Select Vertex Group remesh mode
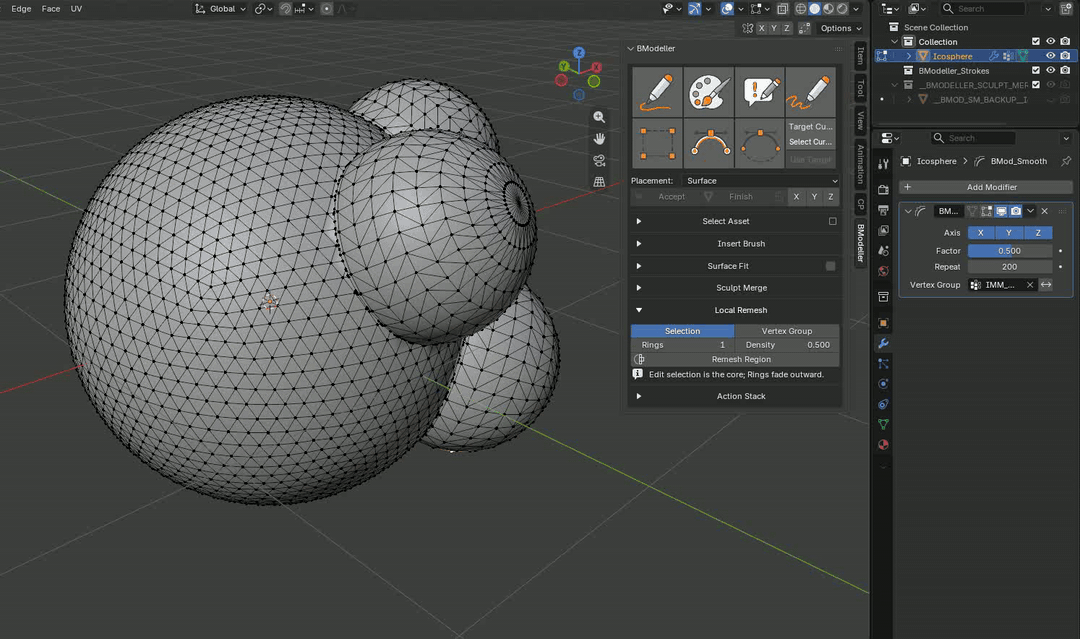 click(x=787, y=331)
